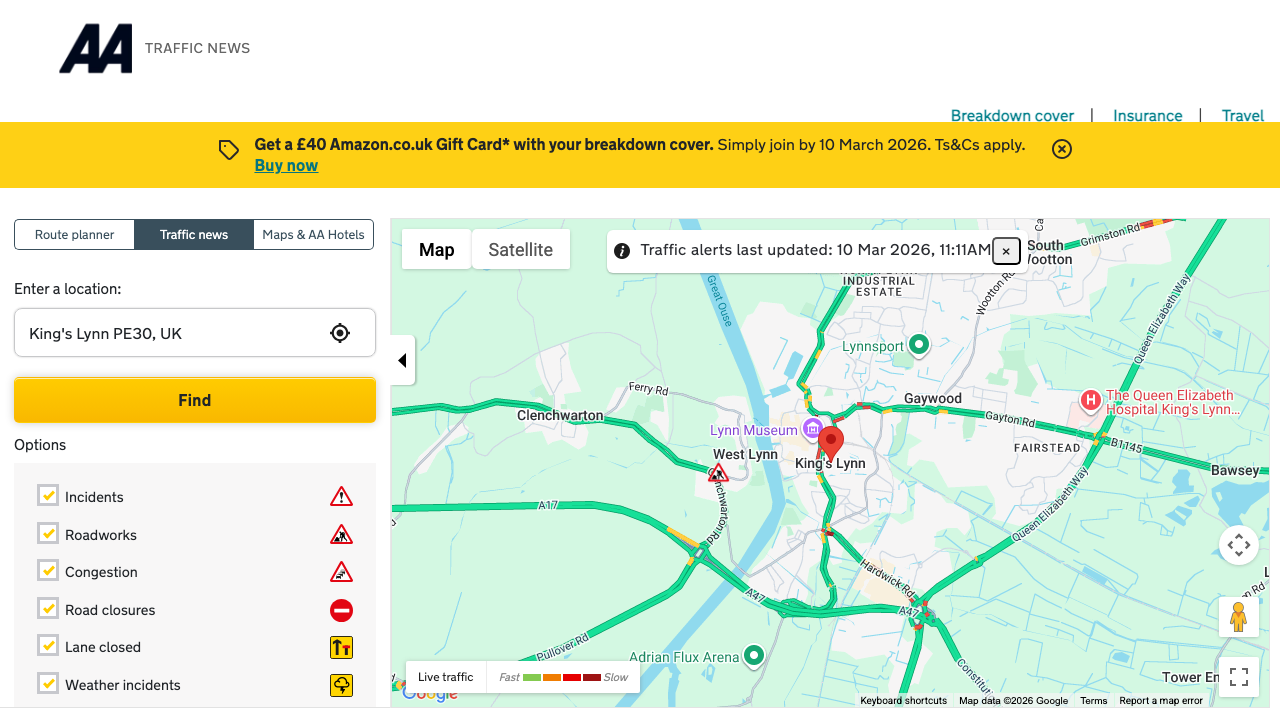Click the Weather incidents icon
The width and height of the screenshot is (1280, 720).
[341, 685]
